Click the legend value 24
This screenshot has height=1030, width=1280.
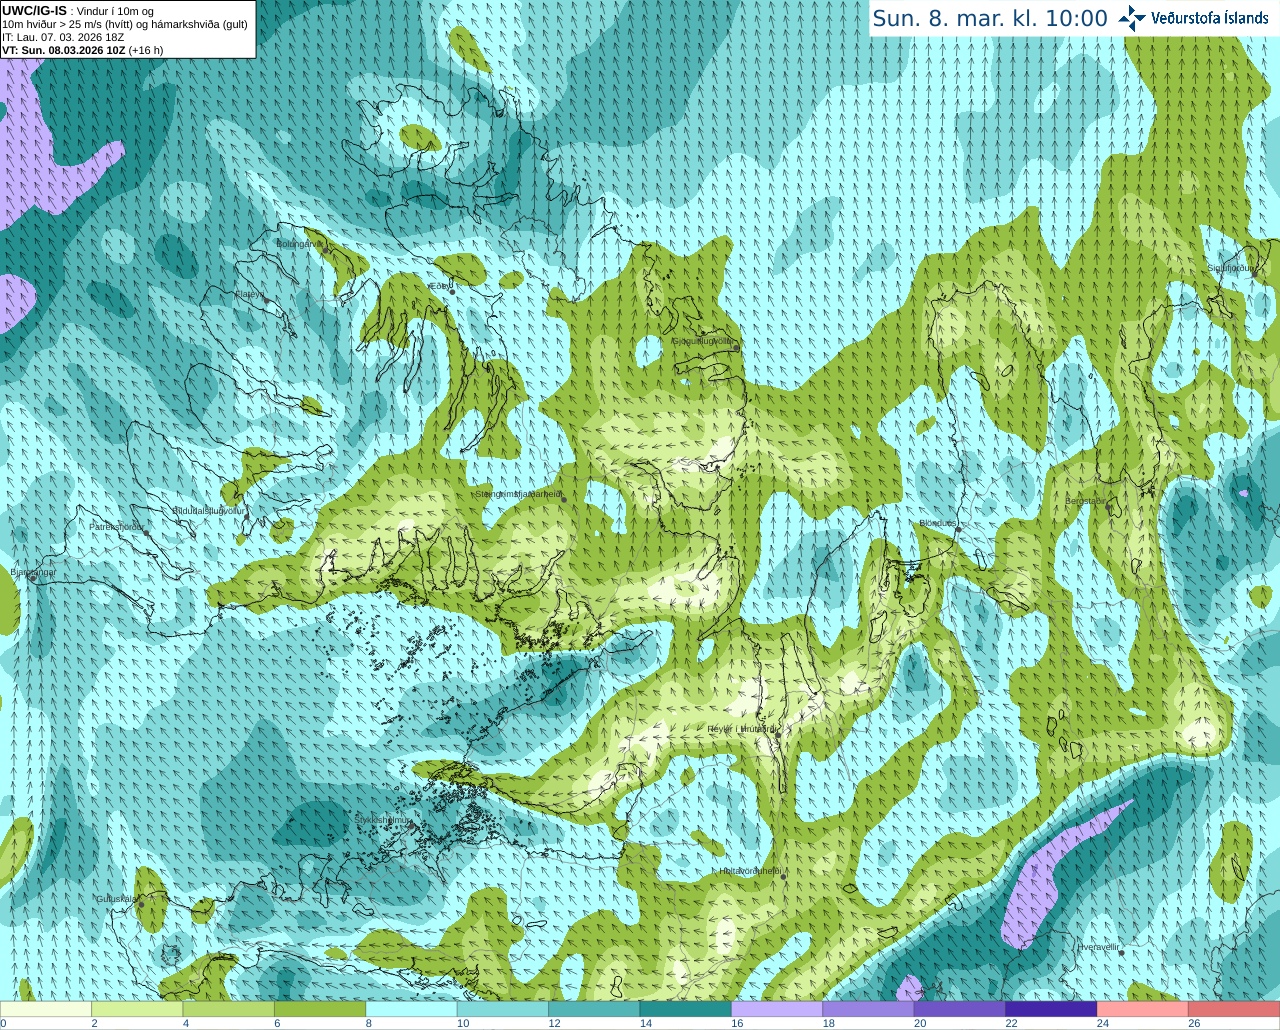coord(1103,1023)
